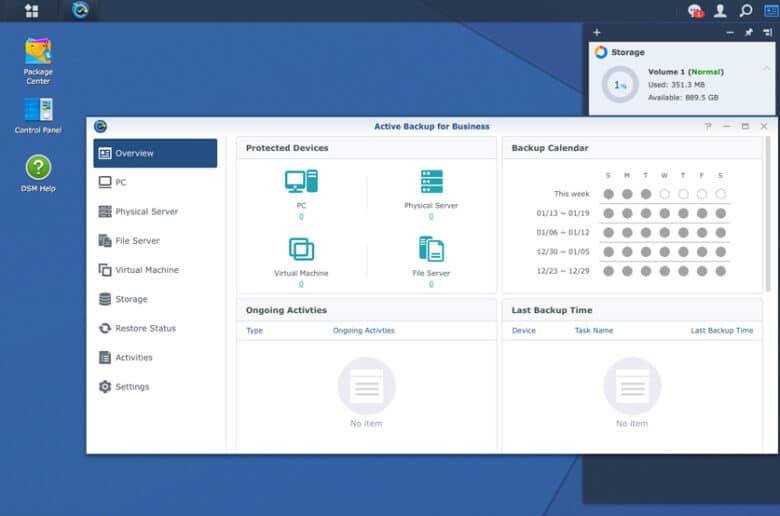This screenshot has width=780, height=516.
Task: Select This week last Saturday circle
Action: 720,194
